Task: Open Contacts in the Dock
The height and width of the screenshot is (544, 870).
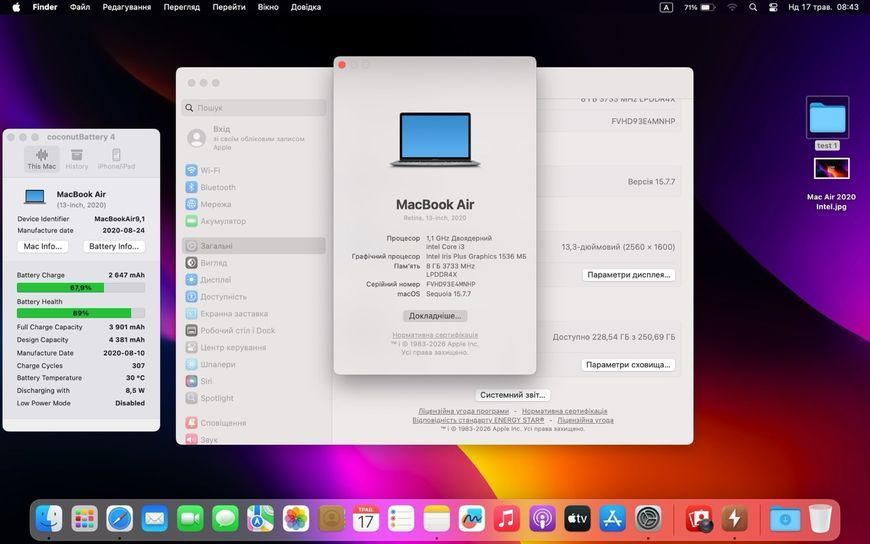Action: [331, 519]
